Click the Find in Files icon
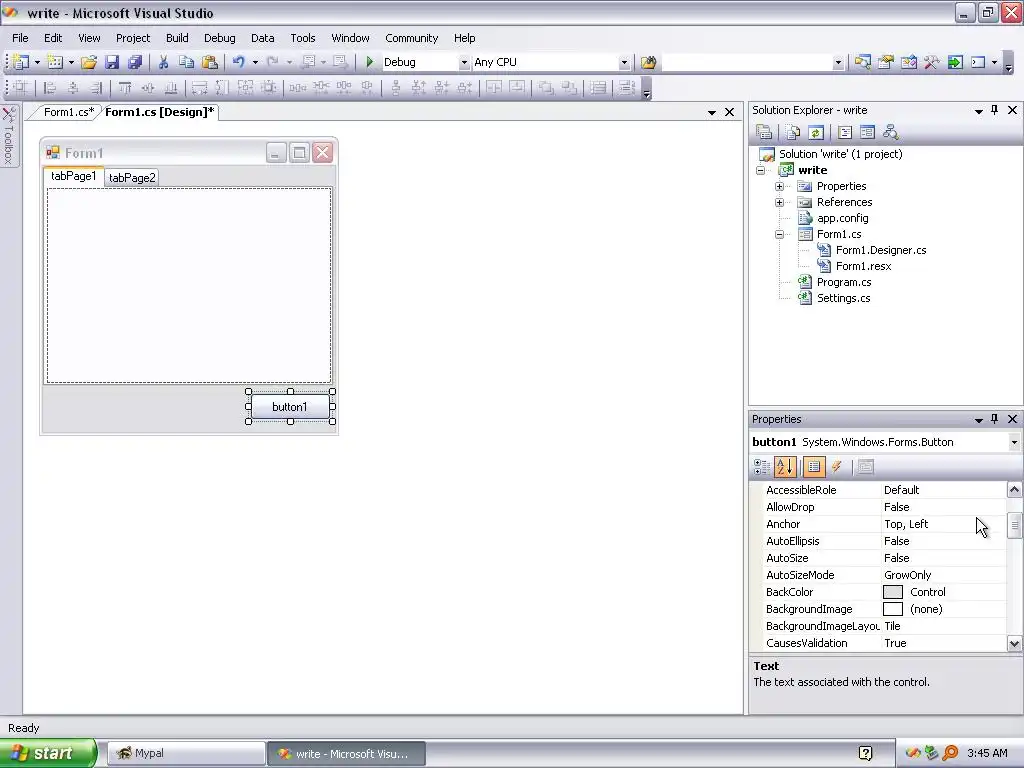Image resolution: width=1024 pixels, height=768 pixels. pos(648,62)
